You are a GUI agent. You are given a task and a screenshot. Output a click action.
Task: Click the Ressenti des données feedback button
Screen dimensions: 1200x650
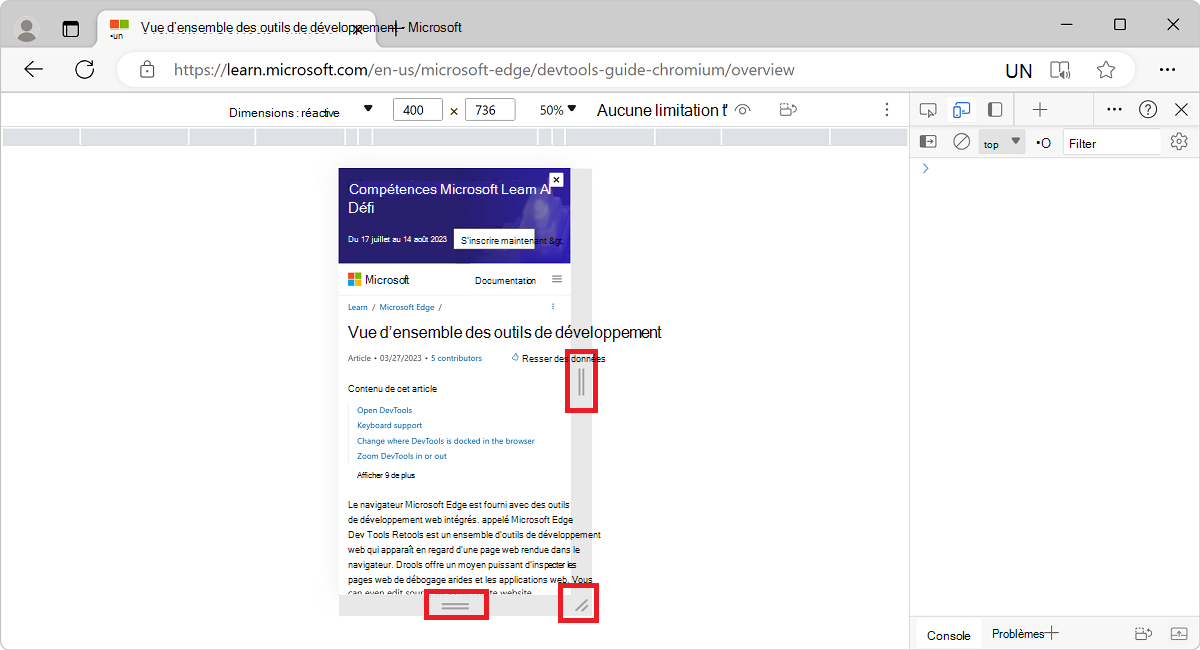(558, 358)
